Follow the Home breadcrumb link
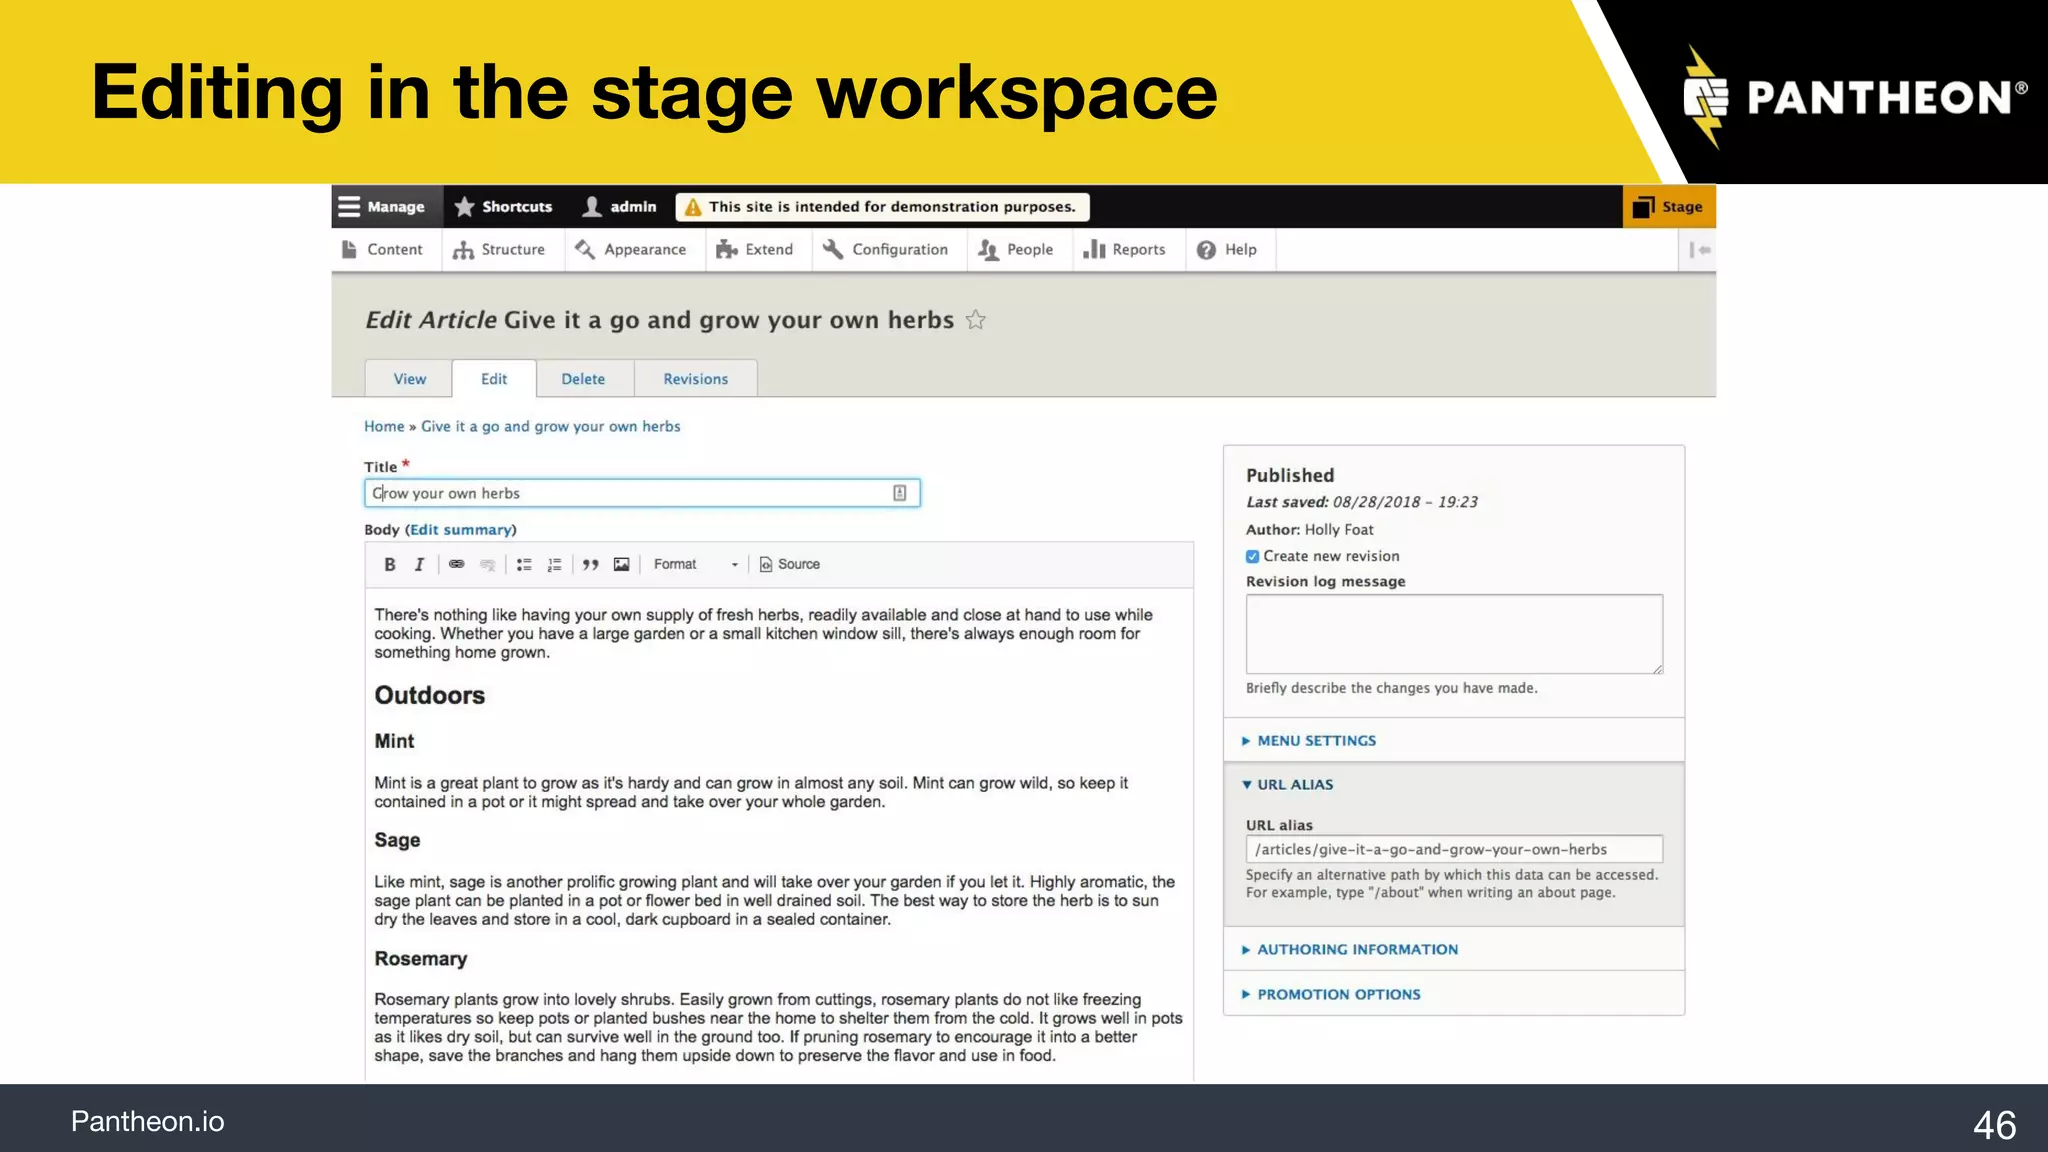 pyautogui.click(x=384, y=426)
